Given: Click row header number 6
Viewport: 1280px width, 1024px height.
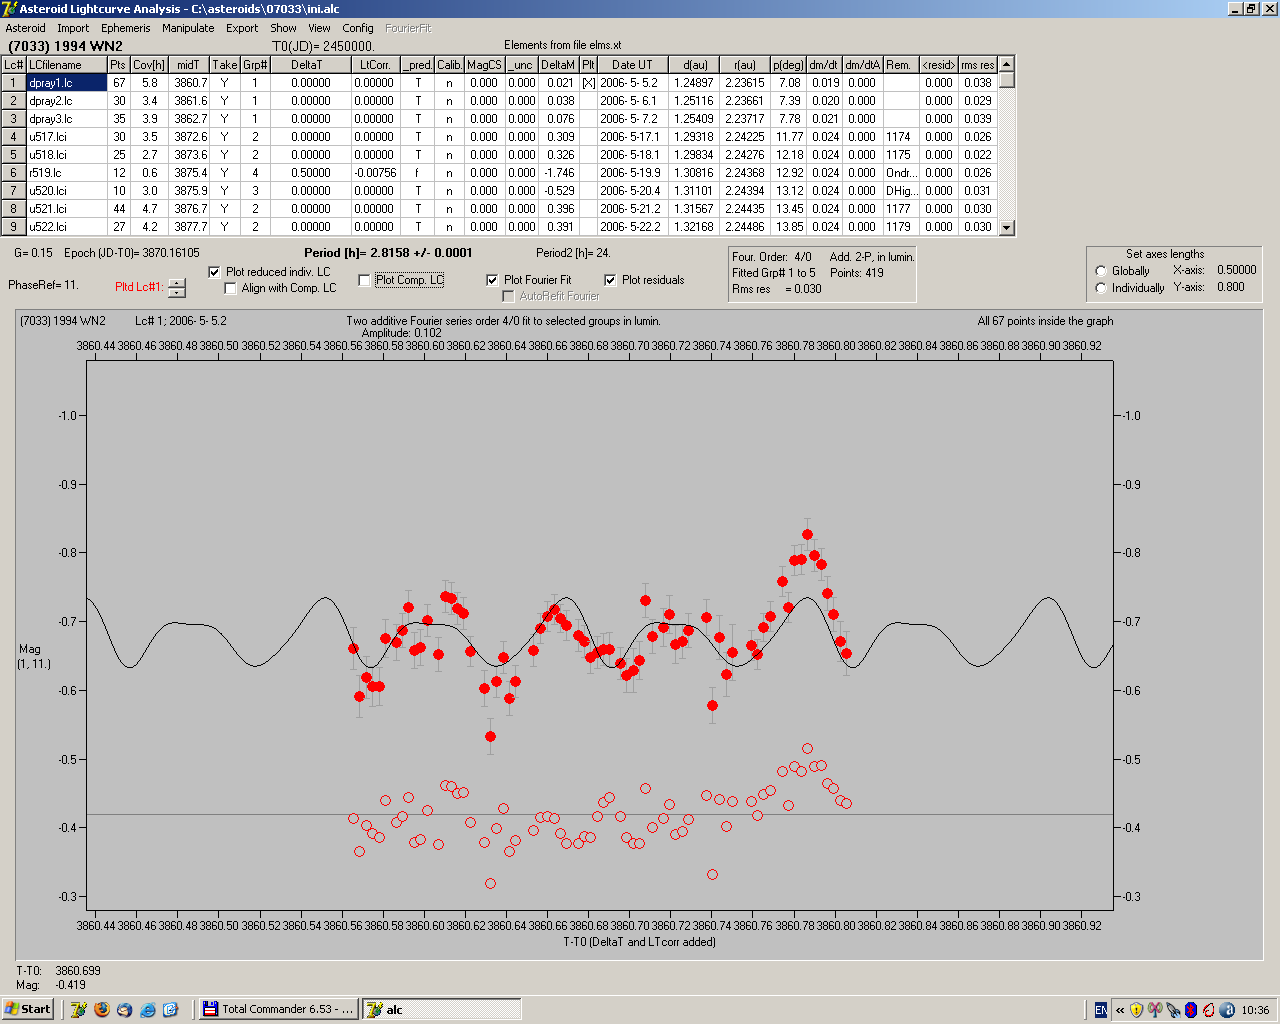Looking at the screenshot, I should [14, 173].
